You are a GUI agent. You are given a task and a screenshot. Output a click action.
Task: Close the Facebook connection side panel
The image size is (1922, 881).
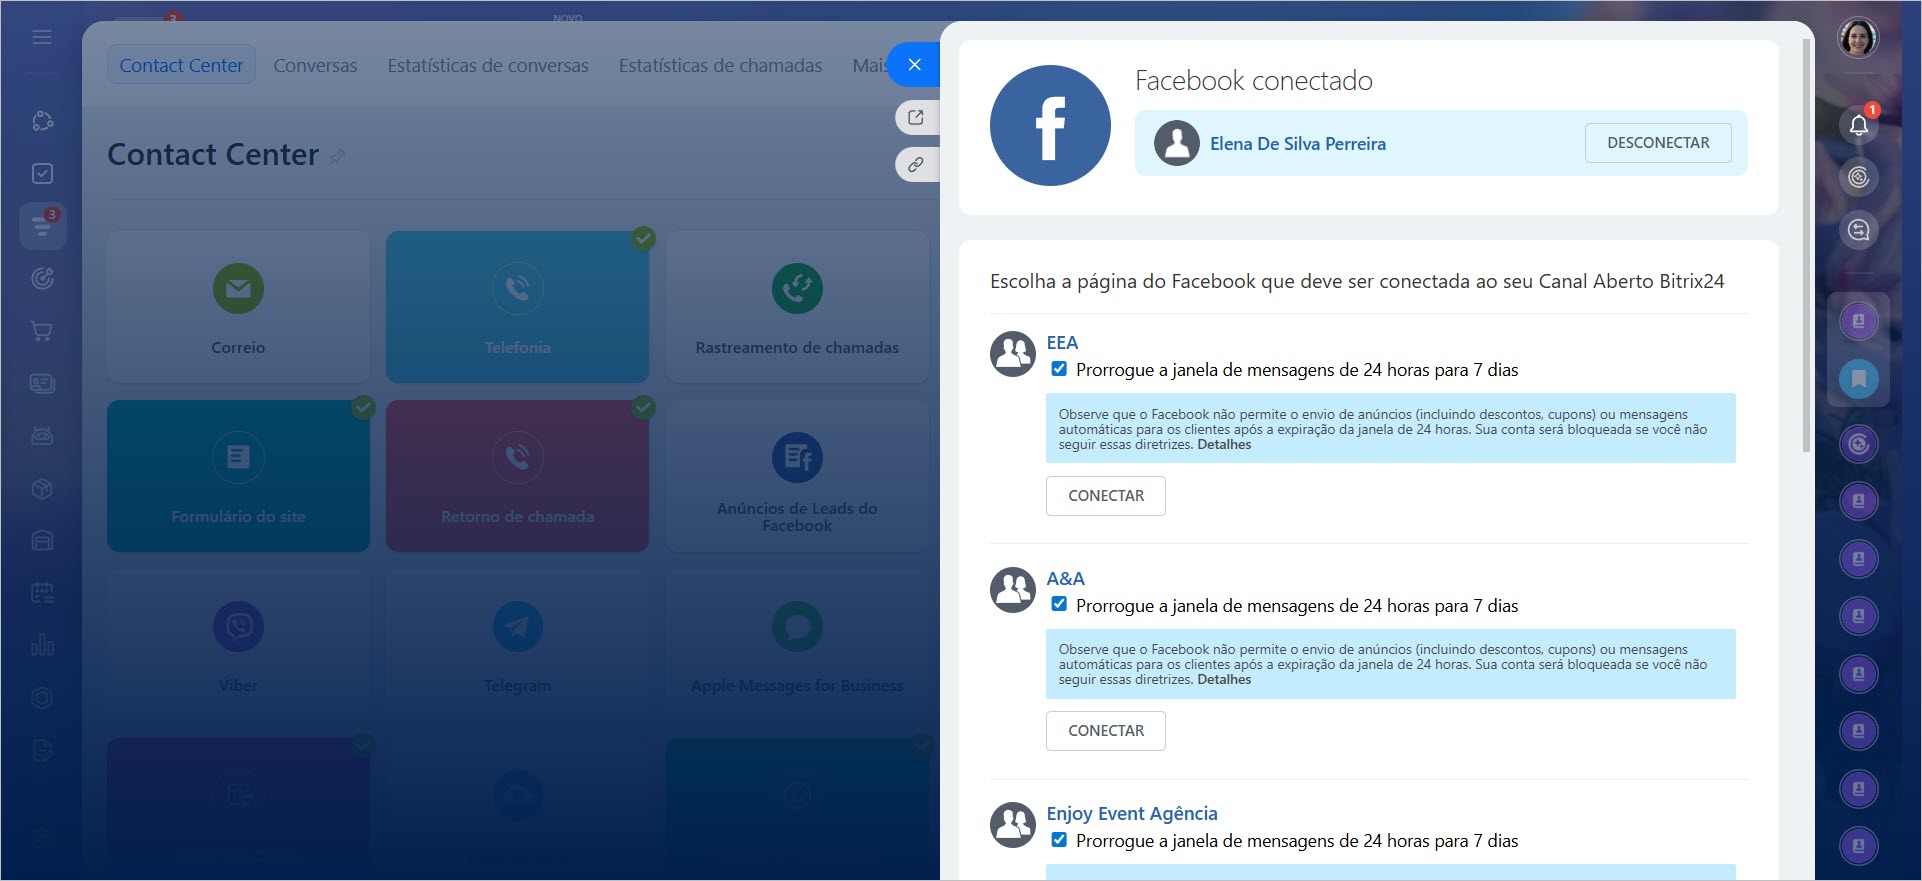tap(914, 65)
